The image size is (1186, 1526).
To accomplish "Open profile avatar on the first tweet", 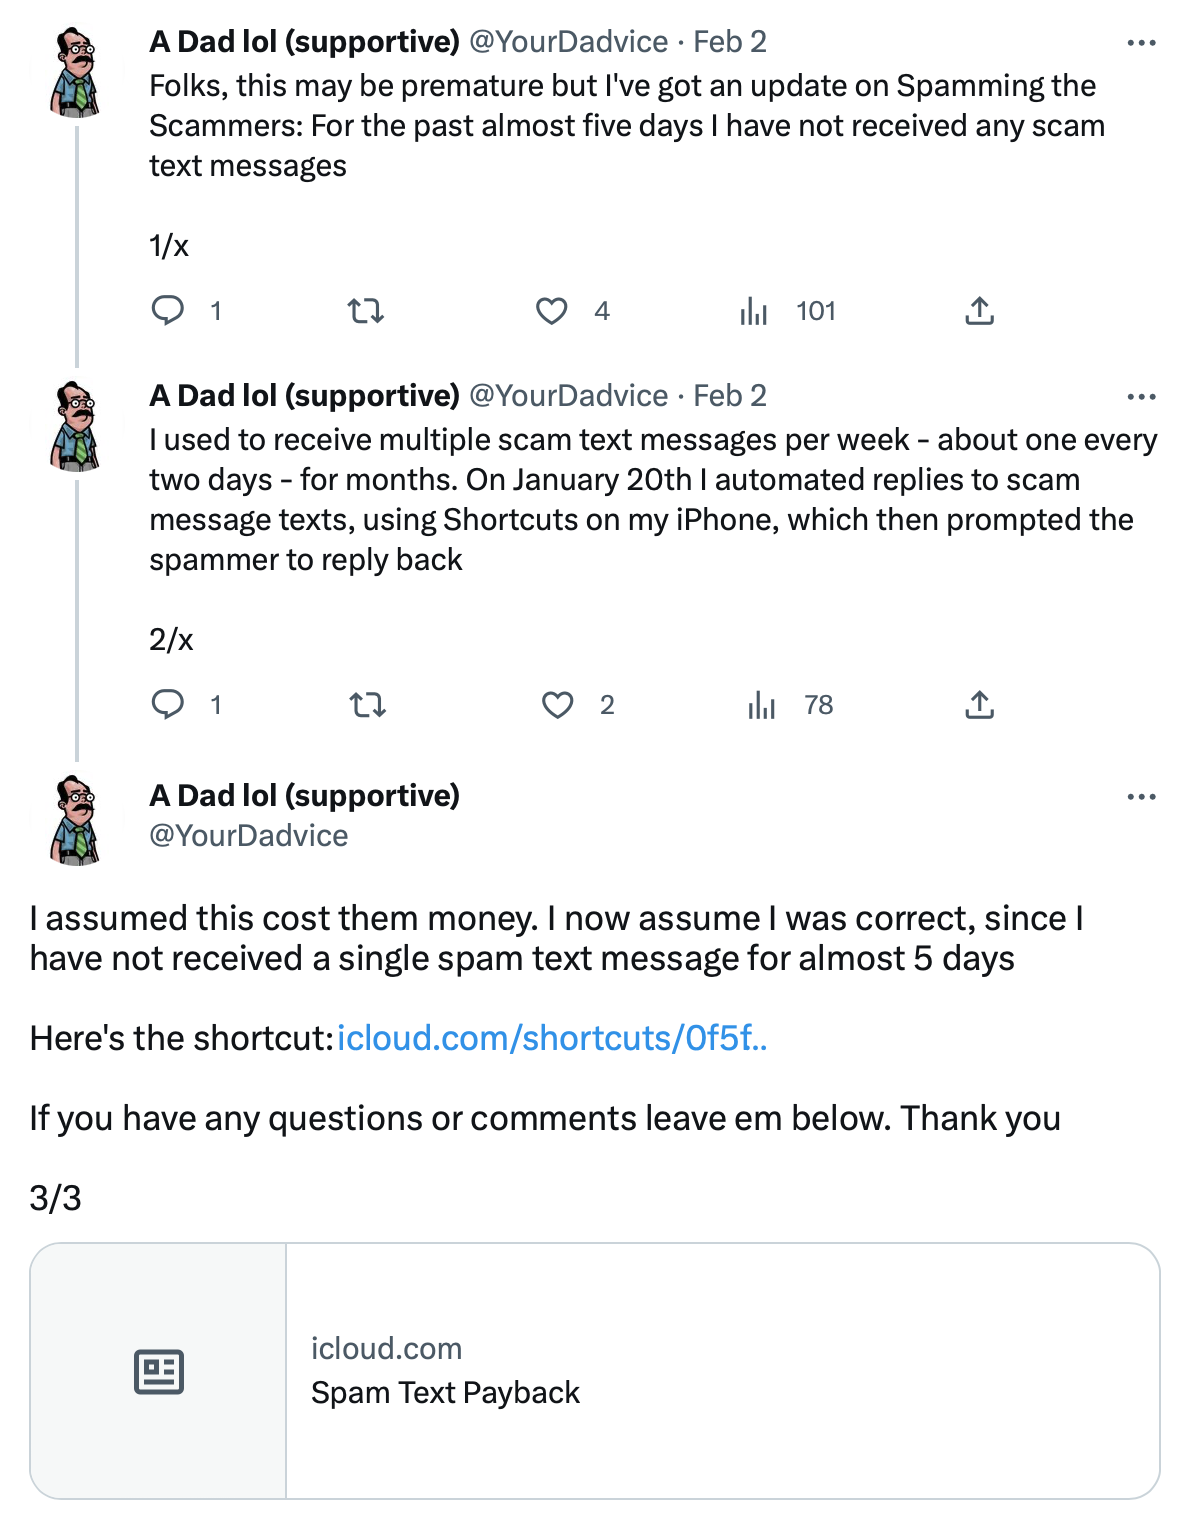I will [x=76, y=72].
